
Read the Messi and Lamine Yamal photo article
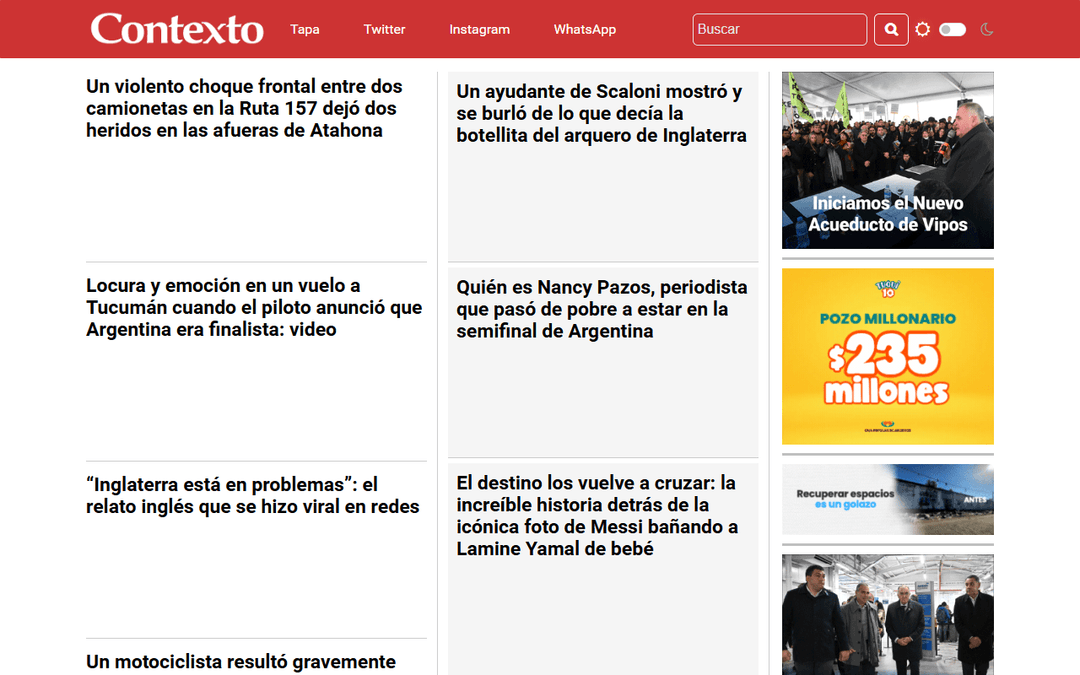coord(597,515)
